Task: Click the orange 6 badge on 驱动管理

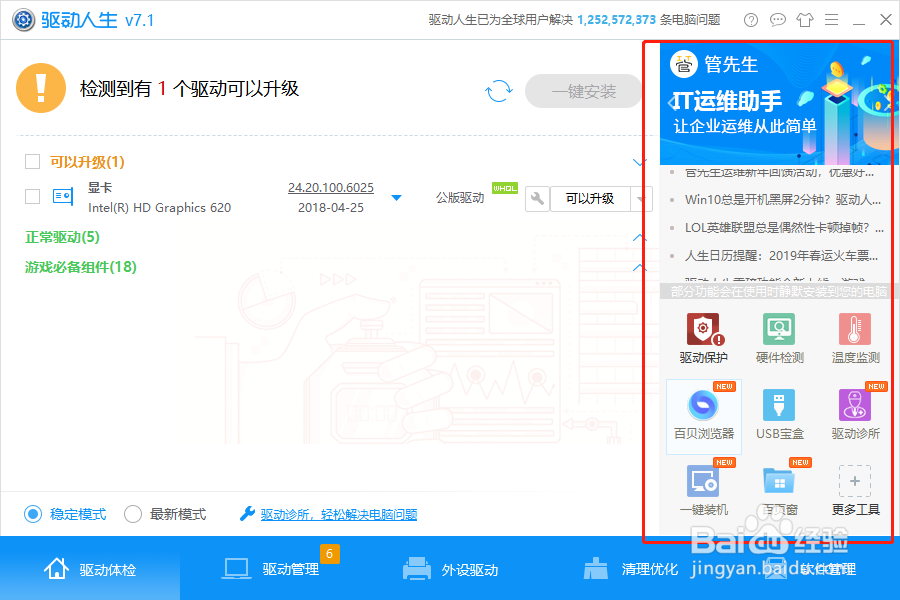Action: point(329,553)
